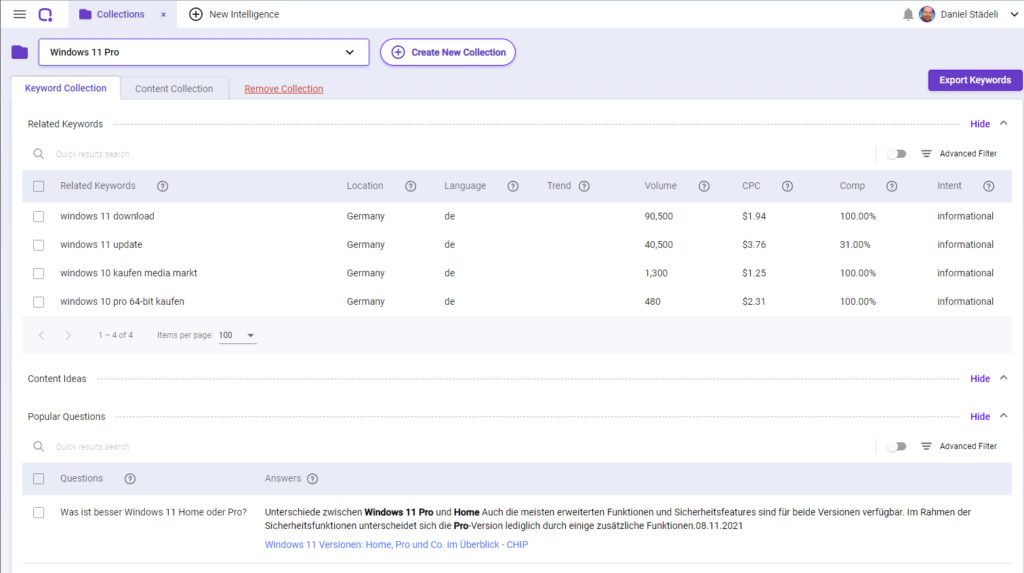Click the $3.76 CPC value
Image resolution: width=1024 pixels, height=573 pixels.
click(754, 244)
